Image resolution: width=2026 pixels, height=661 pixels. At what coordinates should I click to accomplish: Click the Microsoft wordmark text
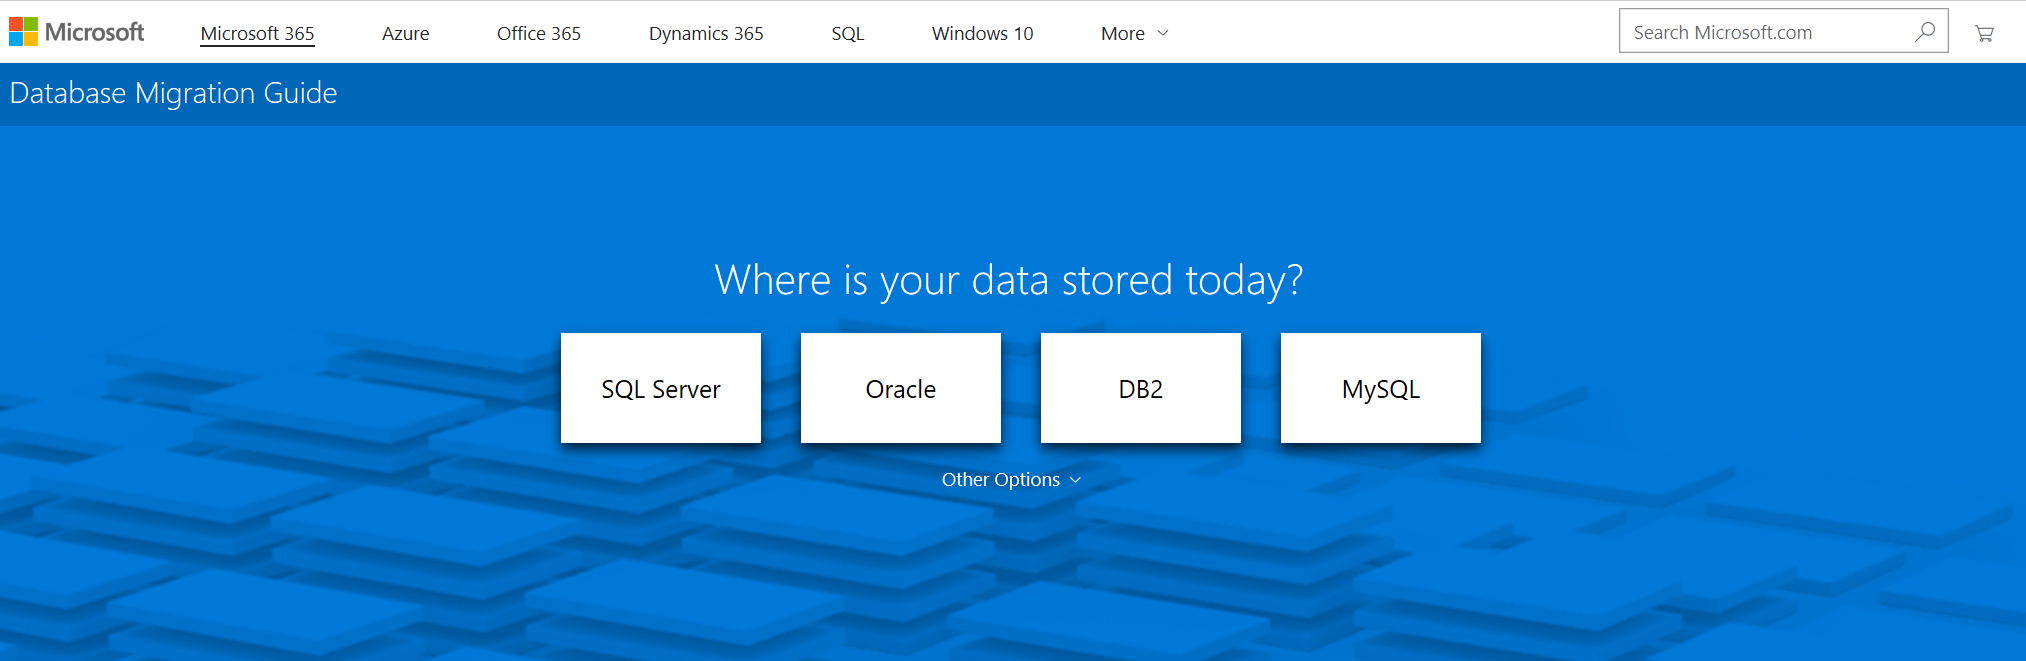tap(95, 32)
